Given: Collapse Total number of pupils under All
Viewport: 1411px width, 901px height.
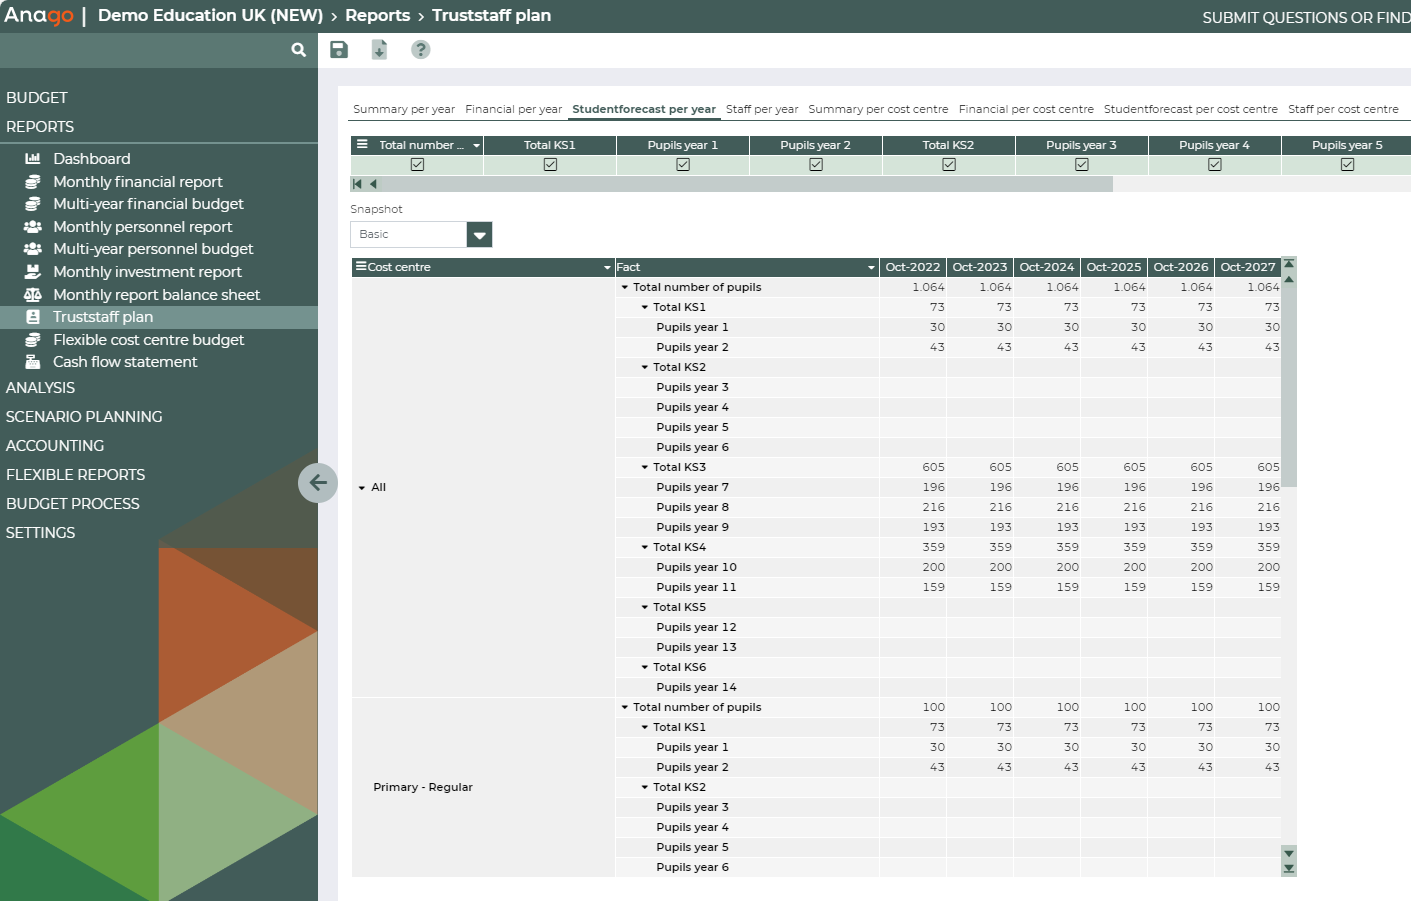Looking at the screenshot, I should (625, 288).
